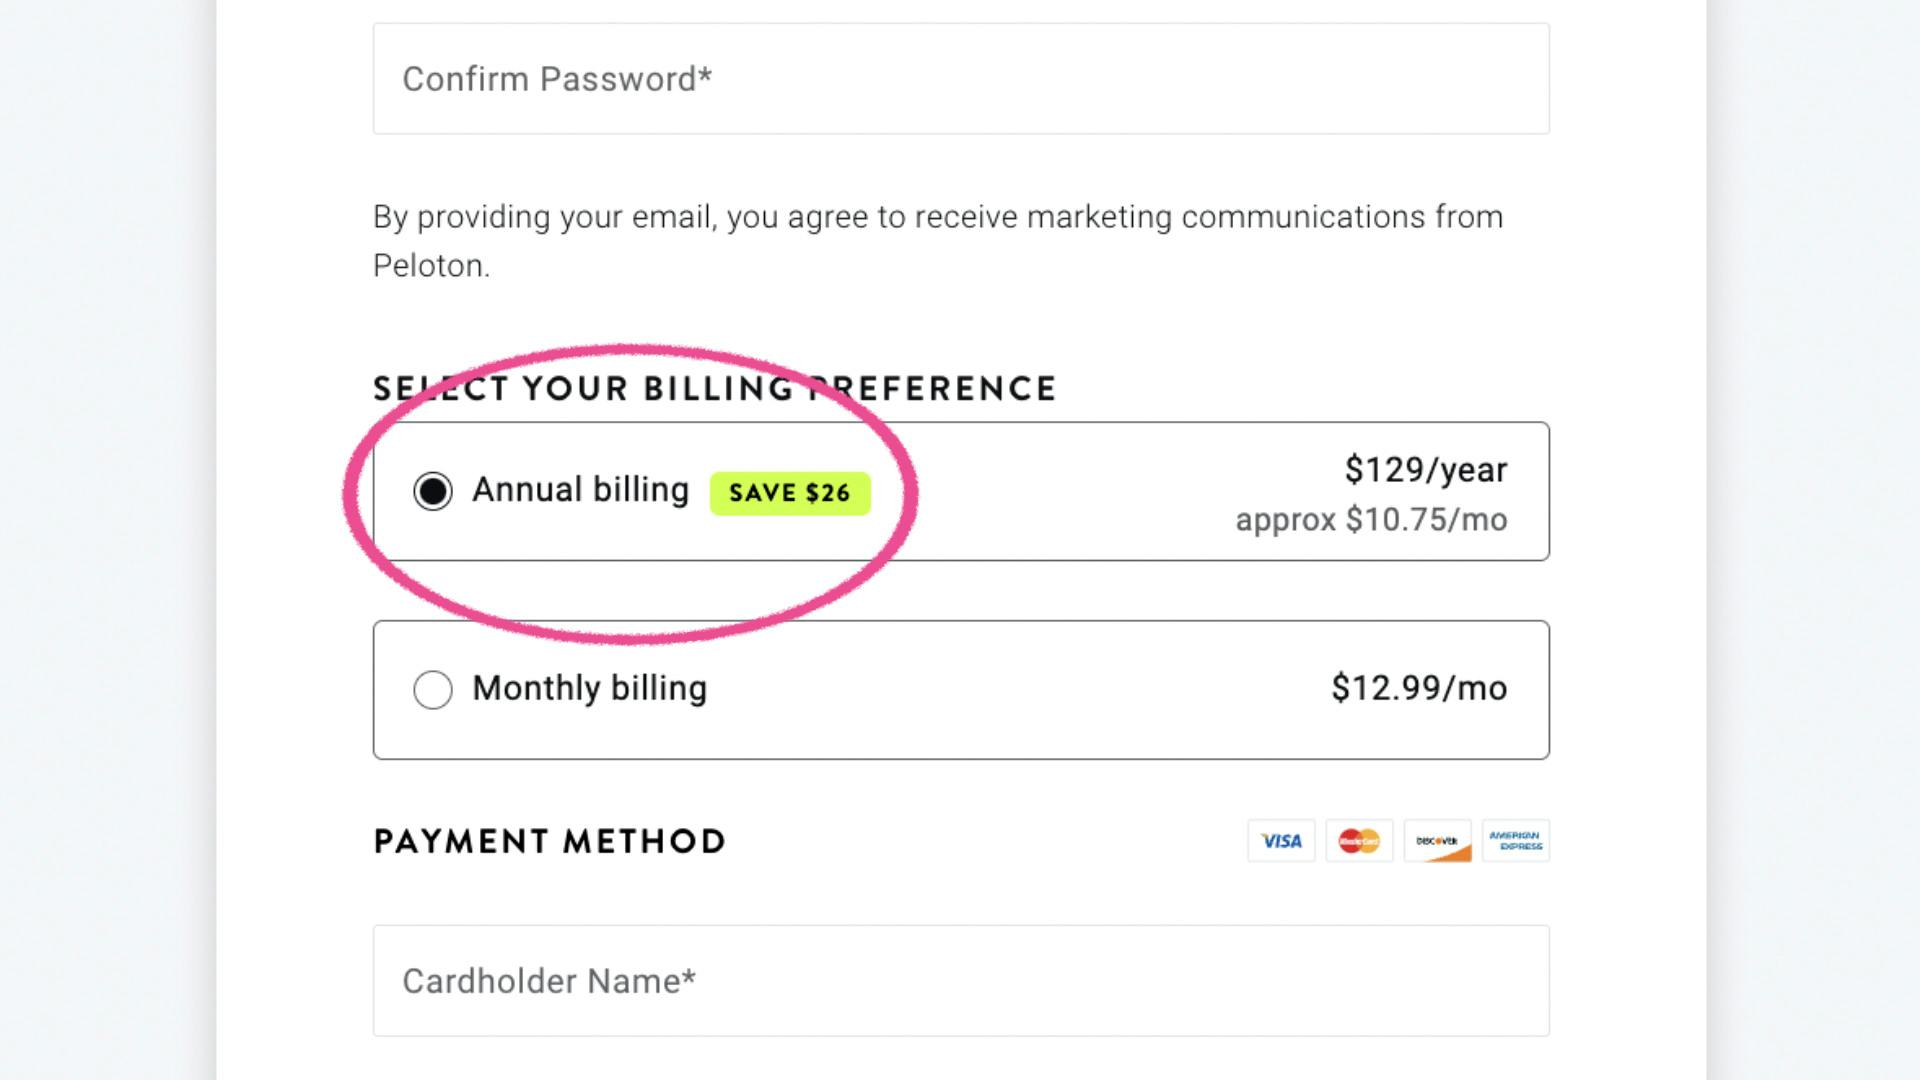Click the marketing communications disclaimer text
Image resolution: width=1920 pixels, height=1080 pixels.
(937, 217)
